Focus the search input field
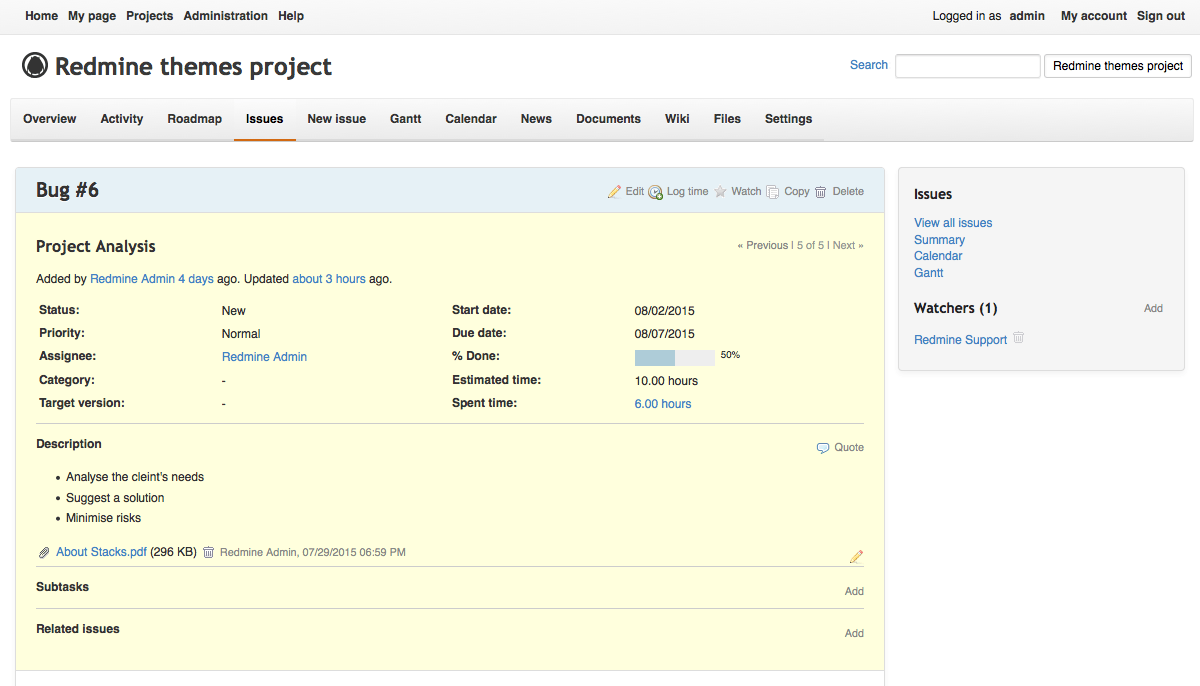The image size is (1200, 686). [968, 66]
